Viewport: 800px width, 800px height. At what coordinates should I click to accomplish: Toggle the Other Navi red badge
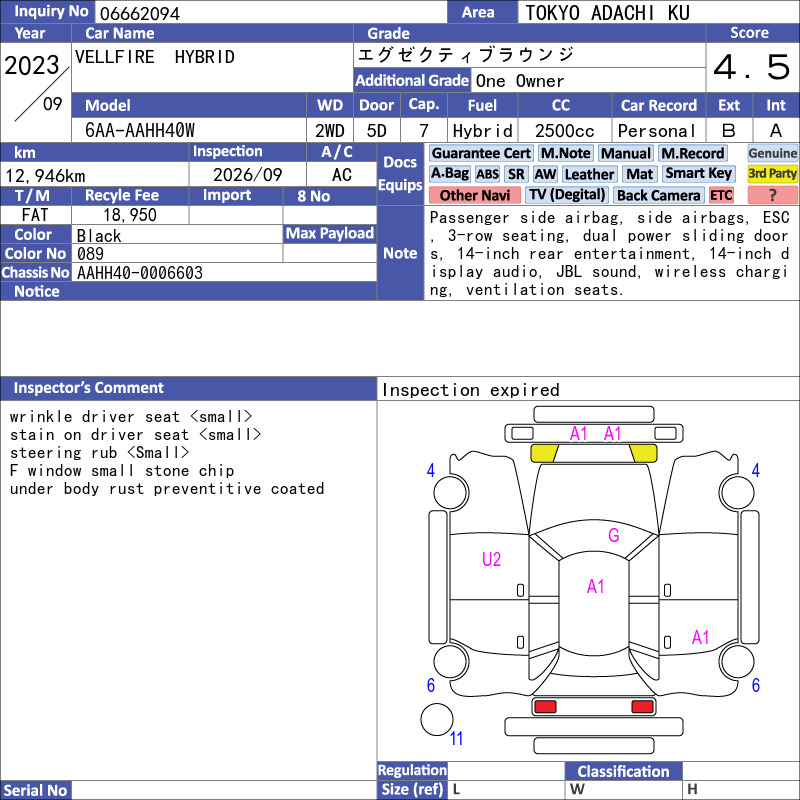pos(474,195)
